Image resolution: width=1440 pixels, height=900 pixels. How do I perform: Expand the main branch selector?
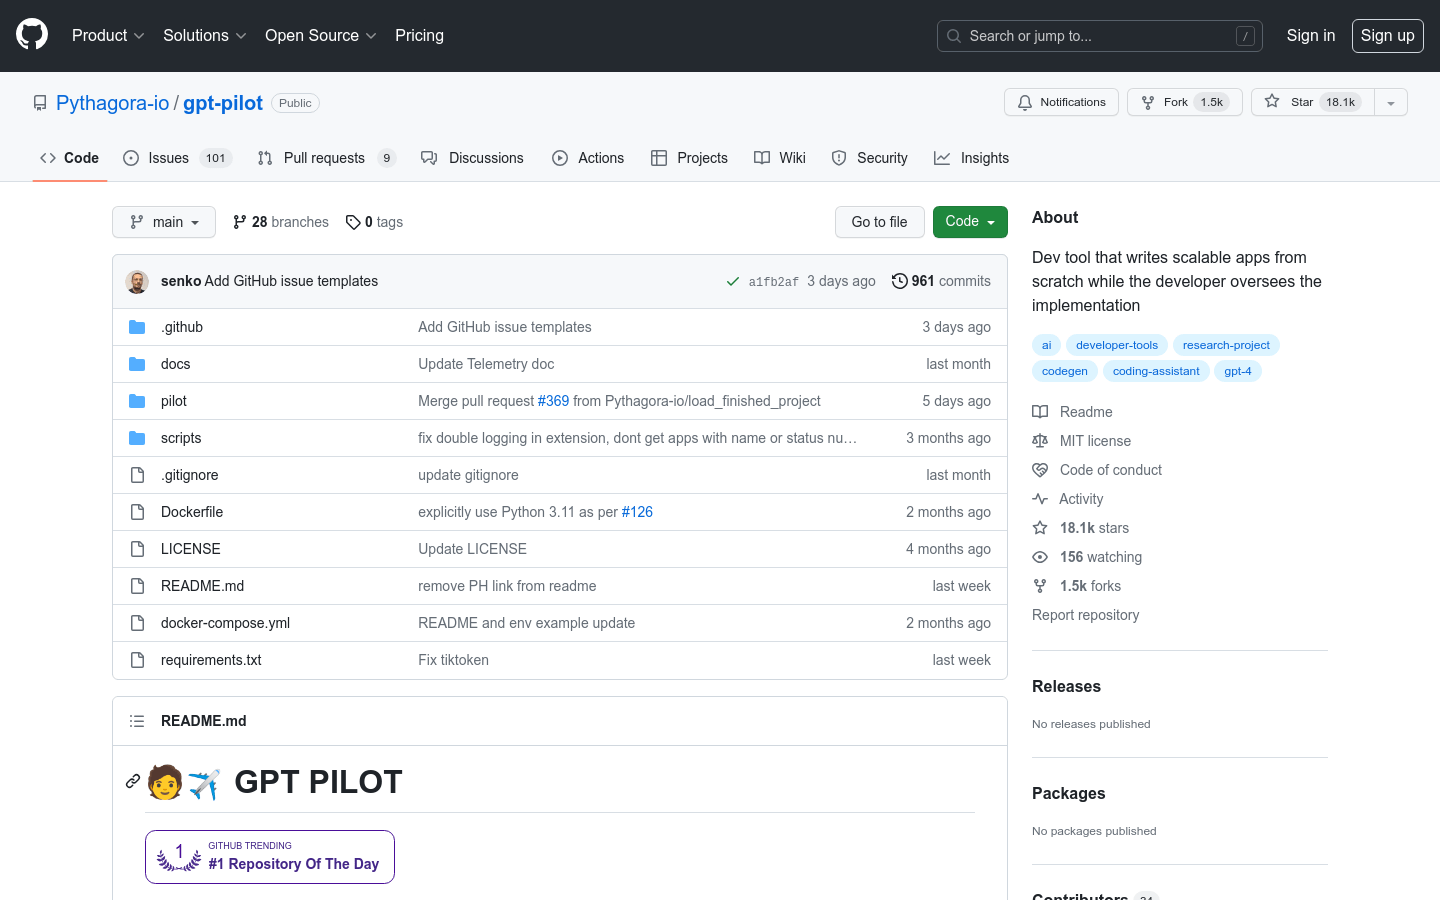click(164, 222)
